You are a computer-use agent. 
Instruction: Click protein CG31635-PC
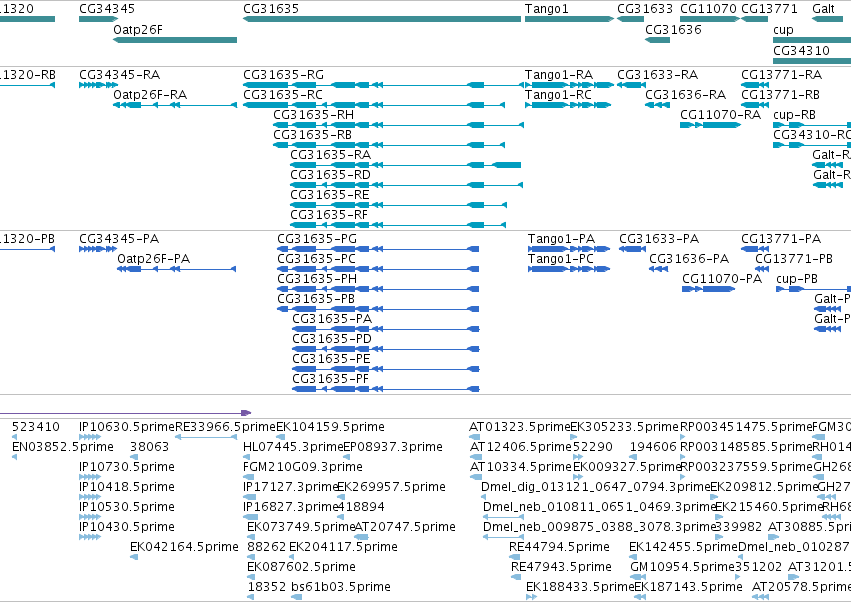coord(378,269)
